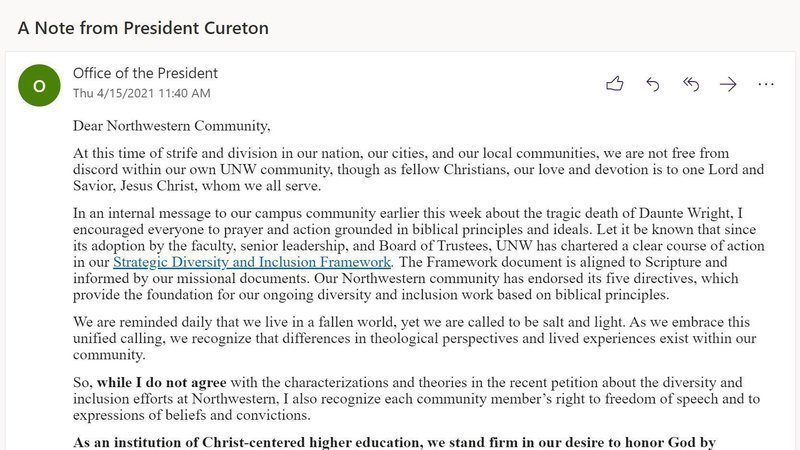Screen dimensions: 800x450
Task: Like this message with the thumbs-up icon
Action: tap(615, 84)
